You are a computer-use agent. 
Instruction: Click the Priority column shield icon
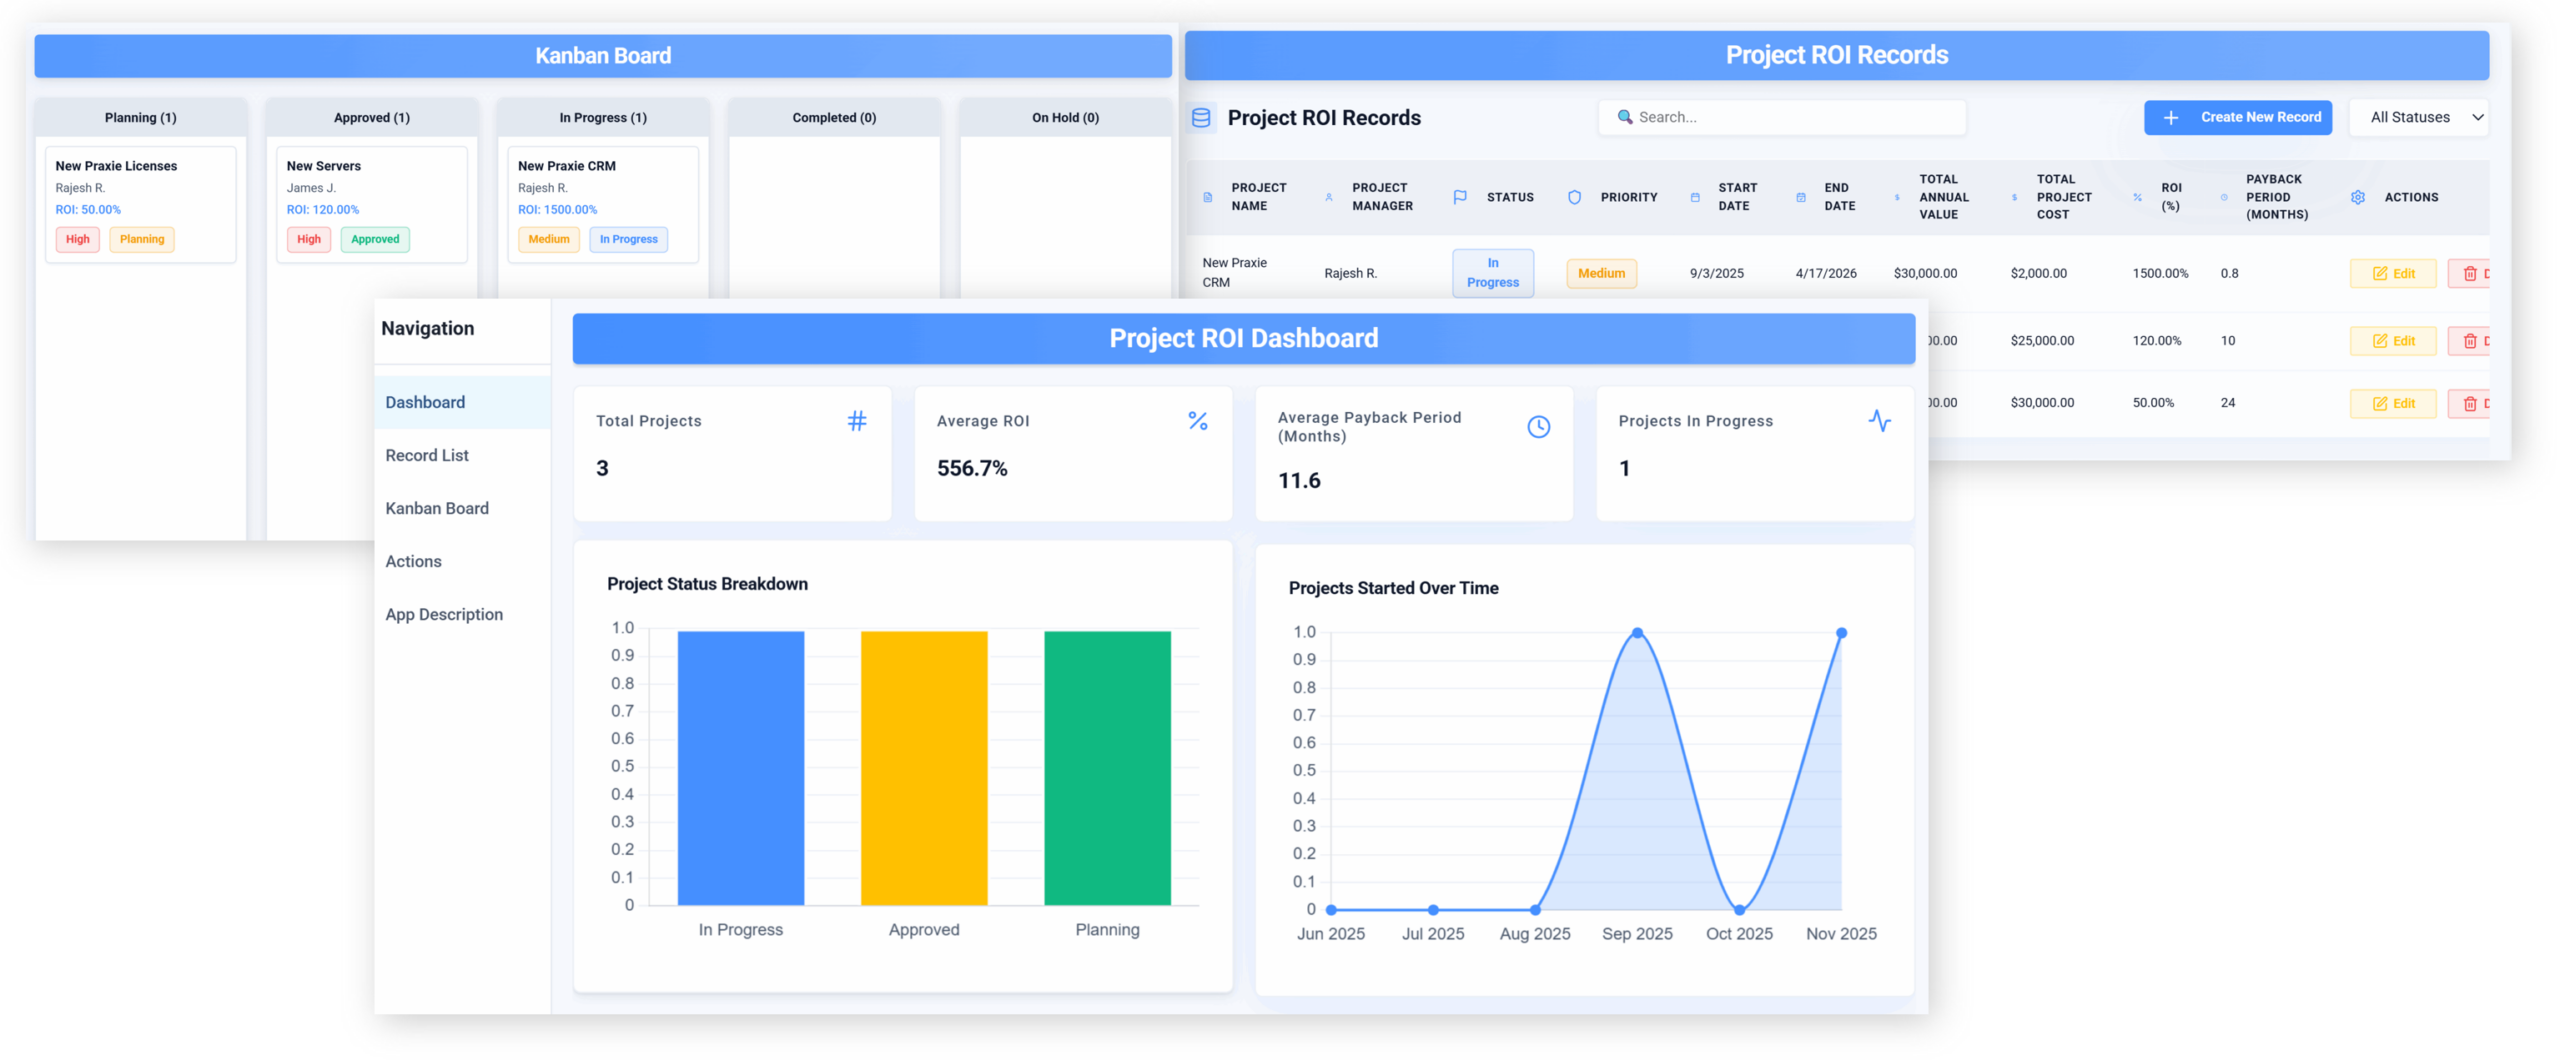pos(1575,198)
